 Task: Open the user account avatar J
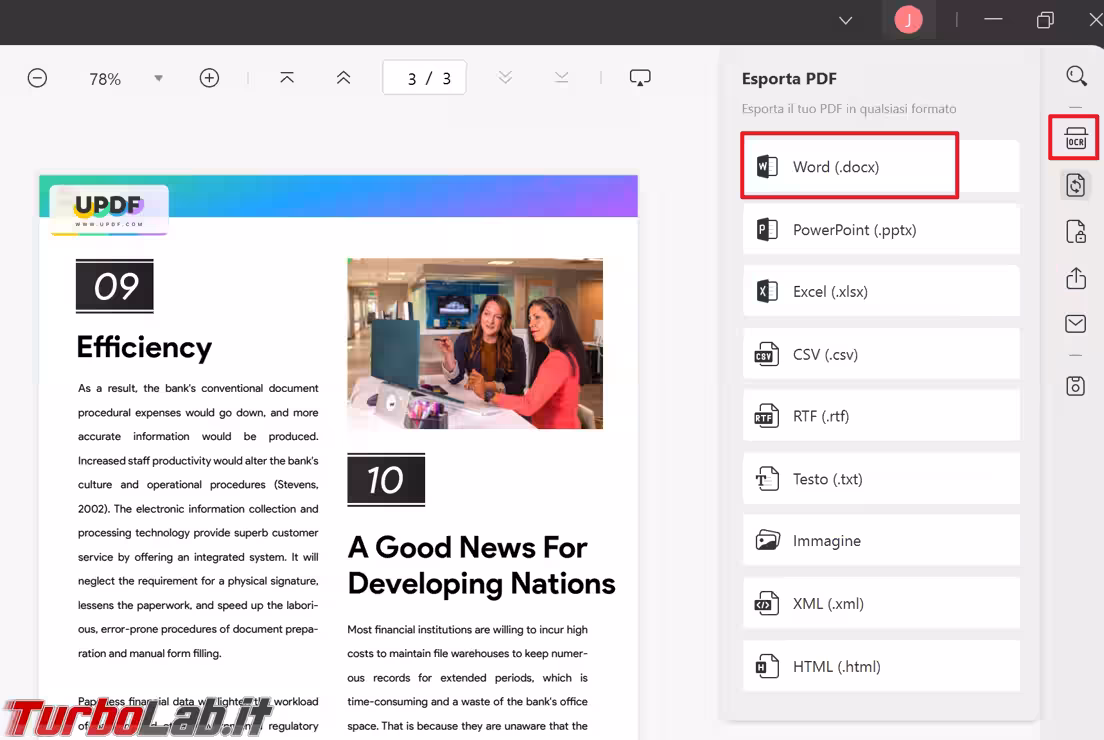pos(908,20)
